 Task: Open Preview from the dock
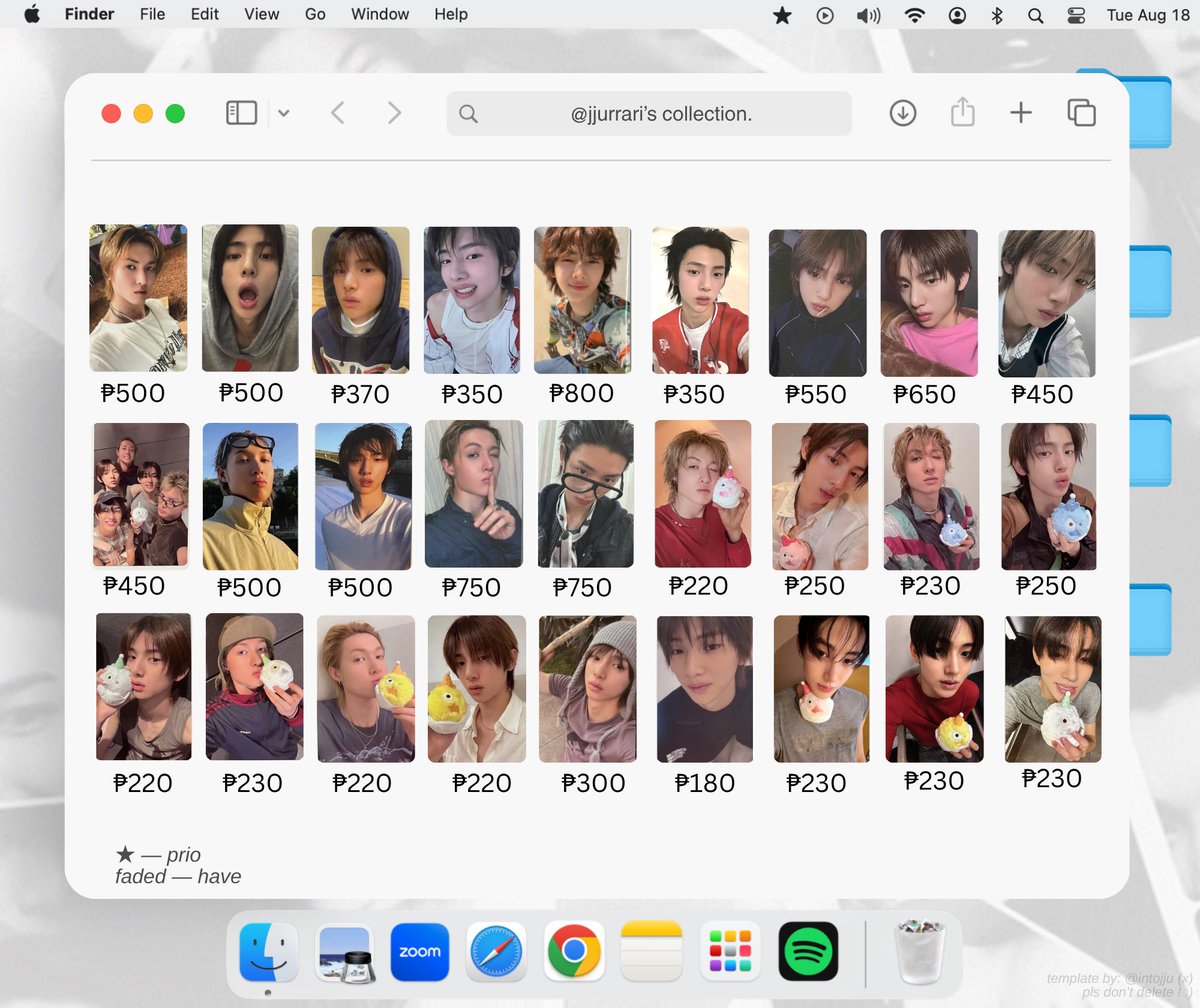[x=345, y=952]
